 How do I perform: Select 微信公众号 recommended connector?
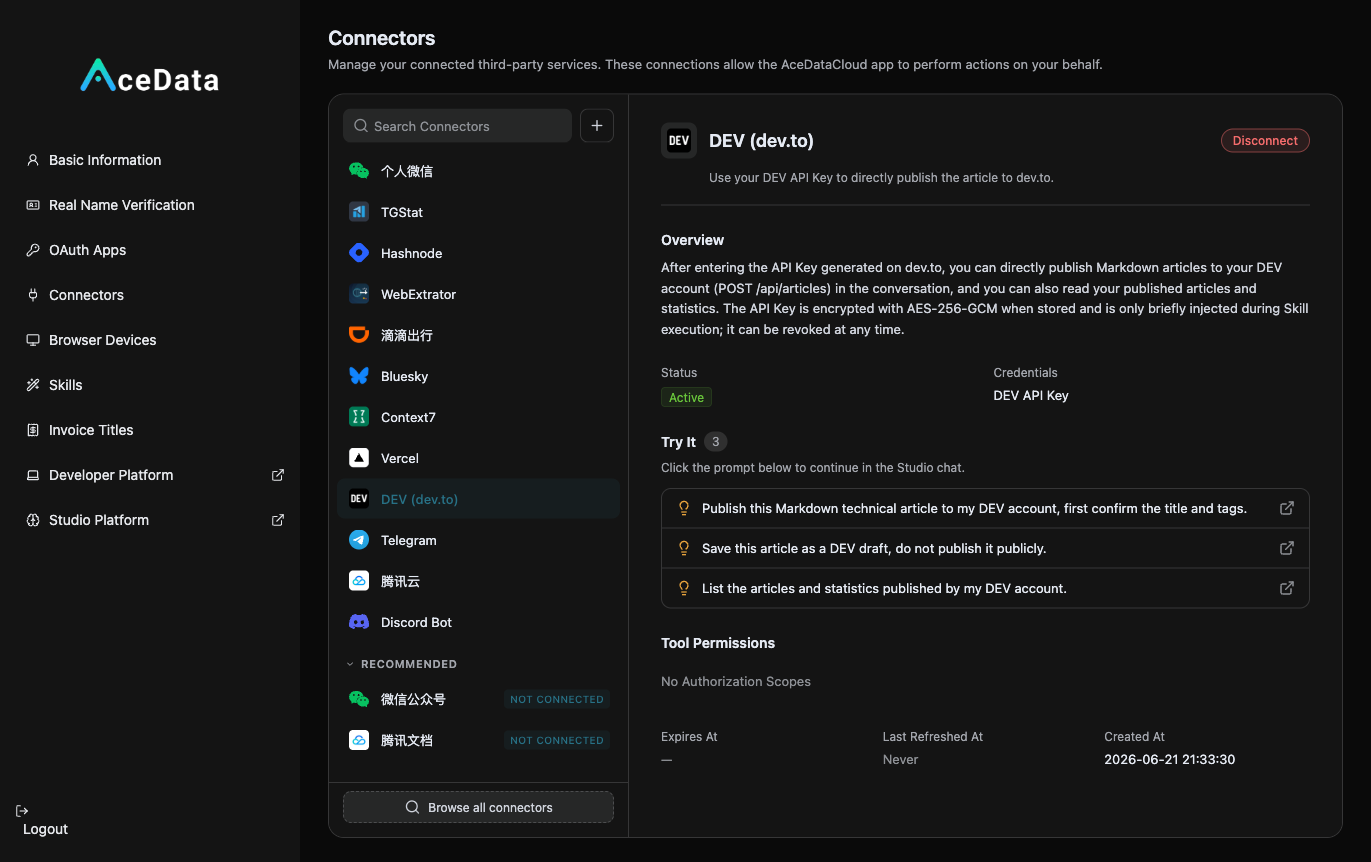[478, 699]
